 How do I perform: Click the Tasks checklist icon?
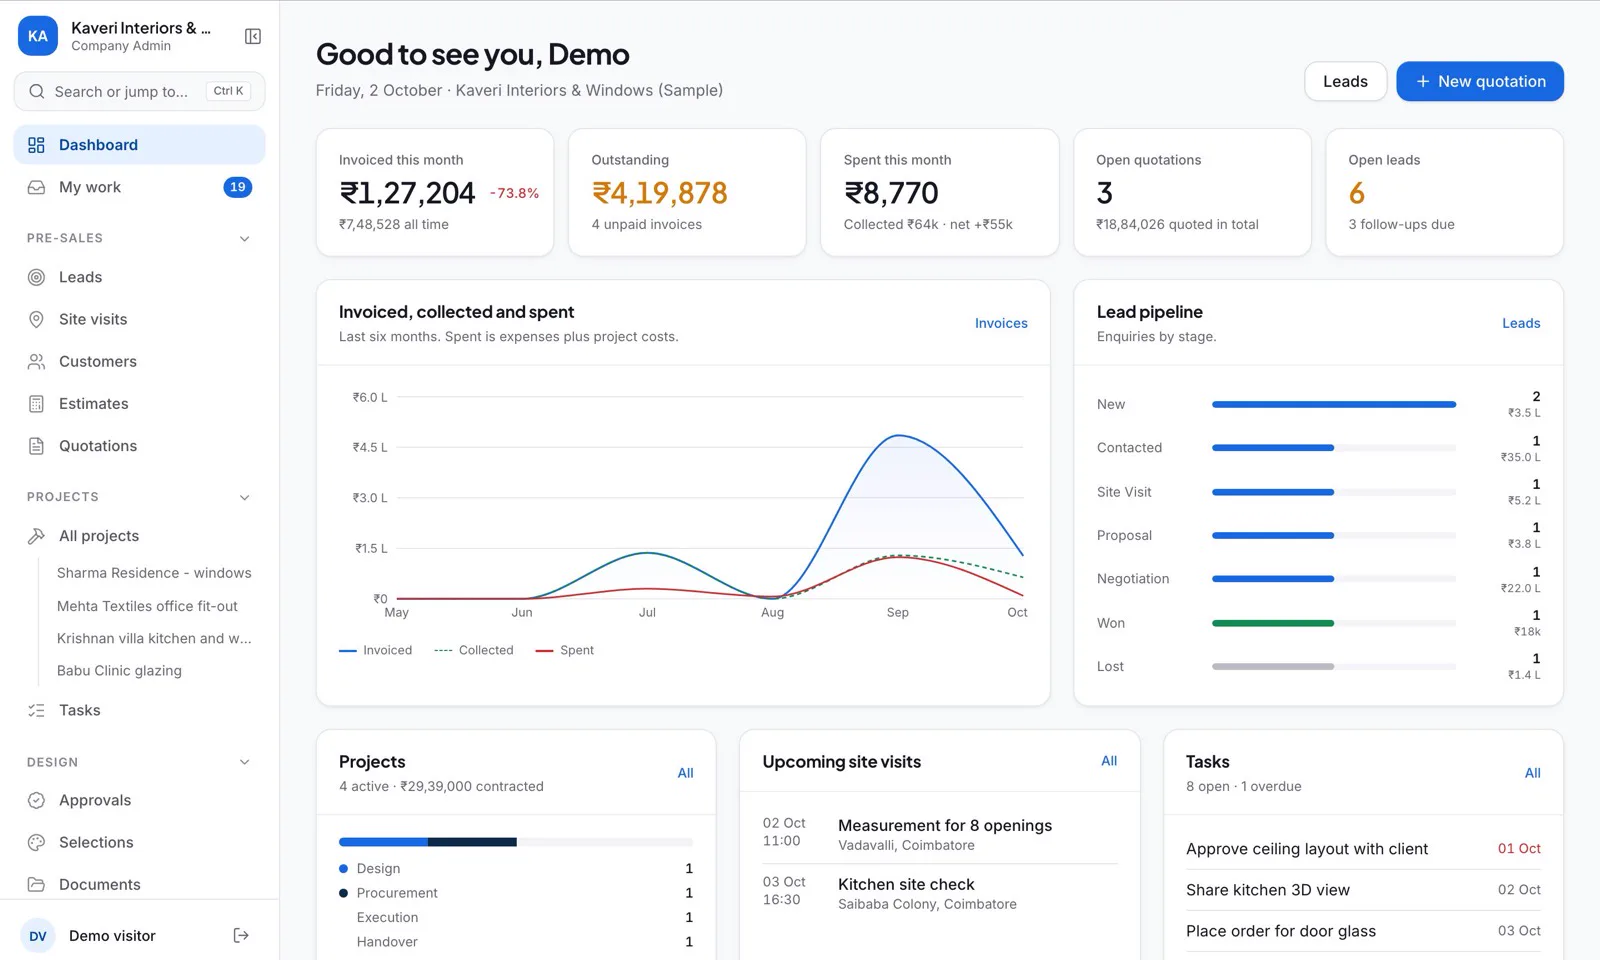pyautogui.click(x=37, y=710)
